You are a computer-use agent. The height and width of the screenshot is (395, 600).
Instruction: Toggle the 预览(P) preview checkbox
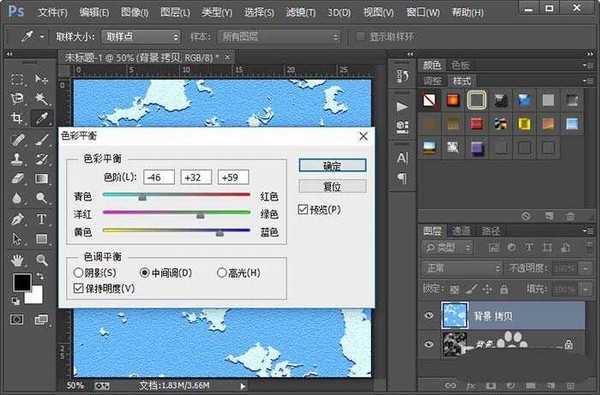click(303, 210)
